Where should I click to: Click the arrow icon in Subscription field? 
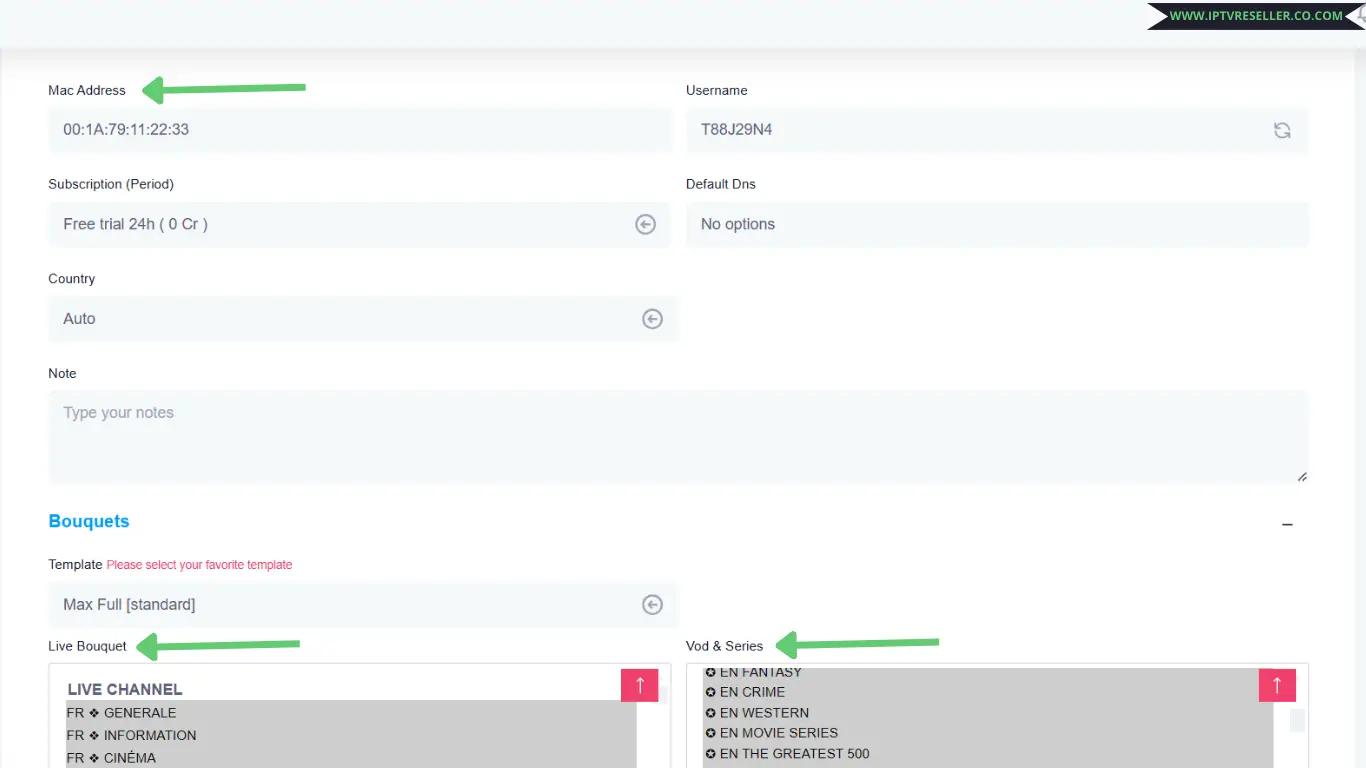[x=645, y=225]
